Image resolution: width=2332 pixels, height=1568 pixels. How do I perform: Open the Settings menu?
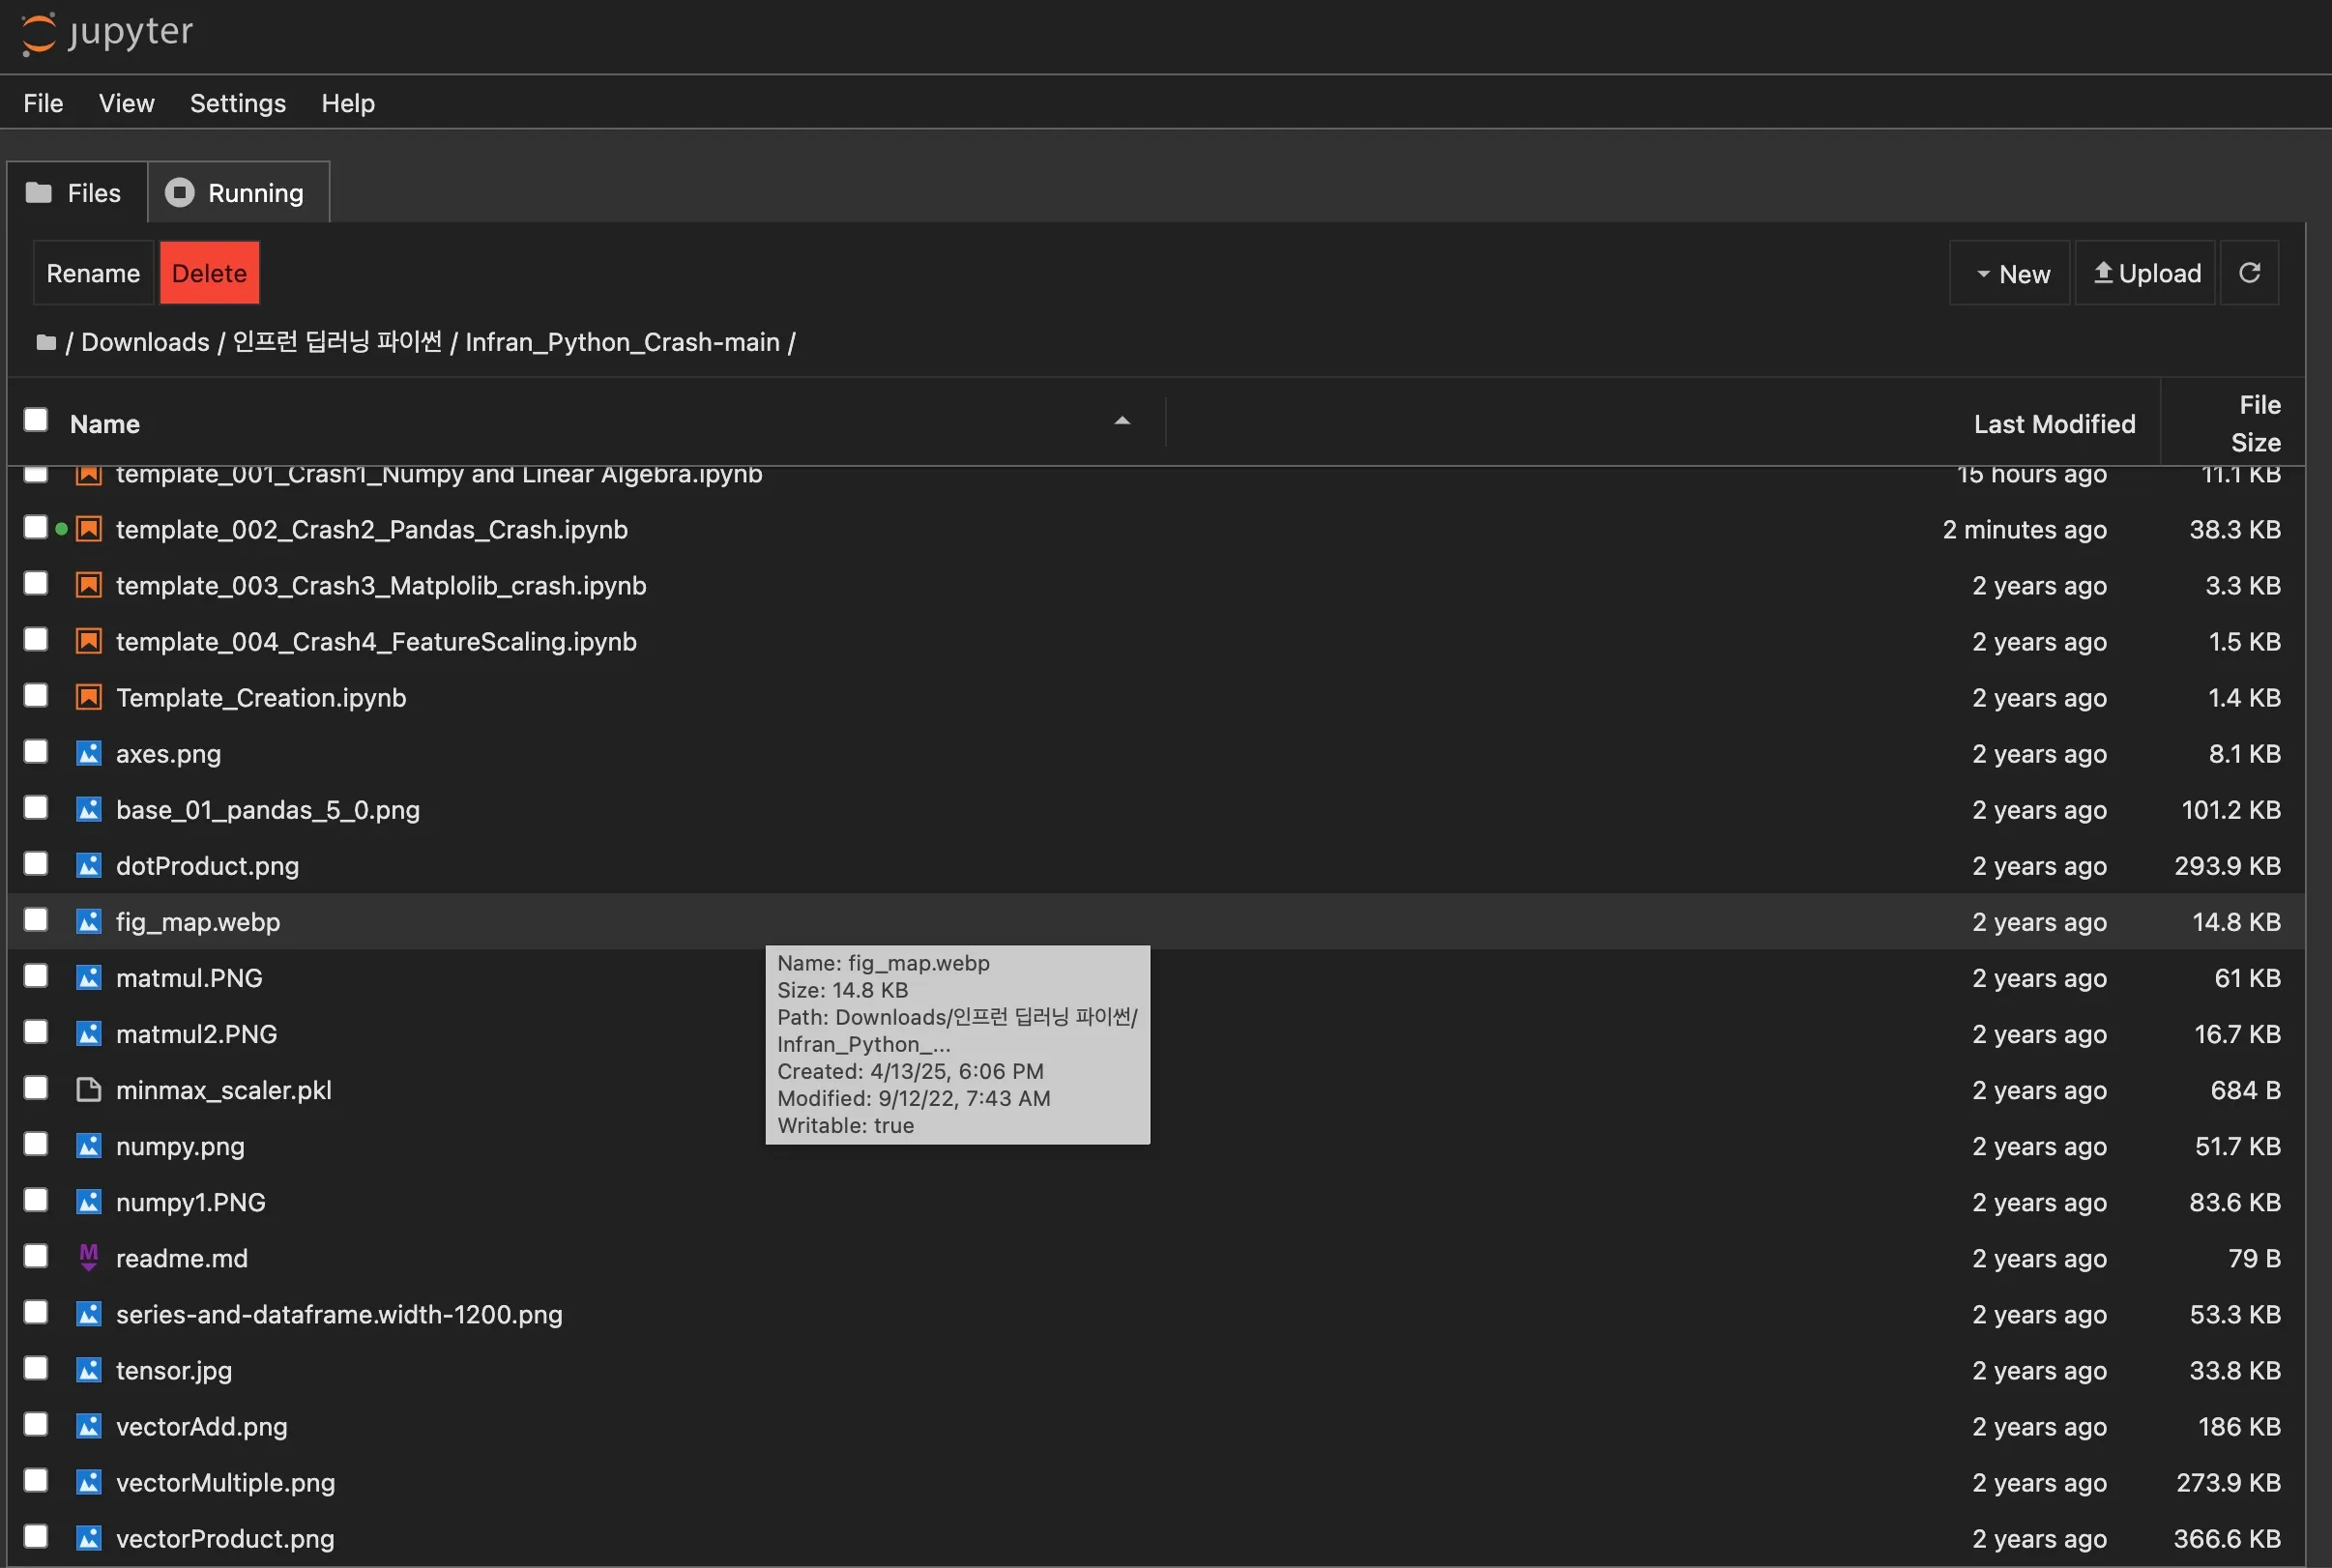pos(238,103)
